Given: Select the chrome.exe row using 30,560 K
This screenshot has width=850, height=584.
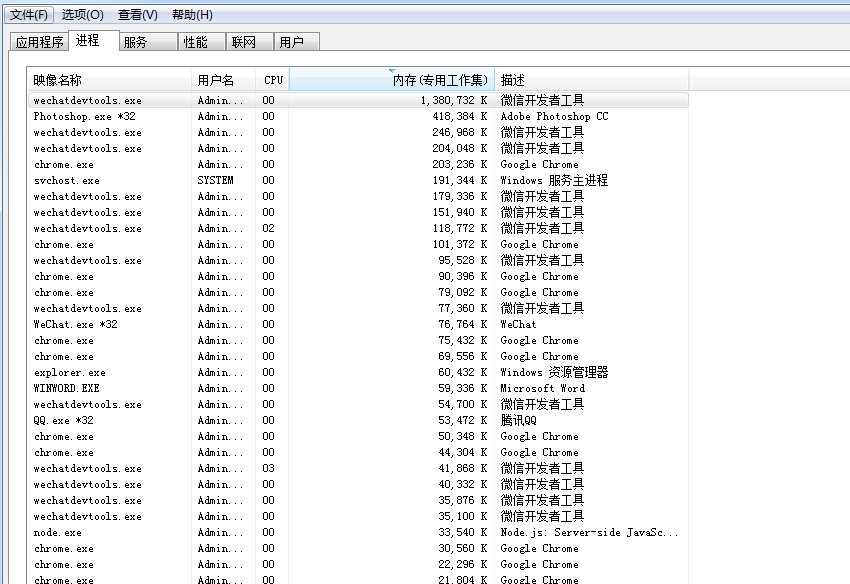Looking at the screenshot, I should [x=358, y=548].
